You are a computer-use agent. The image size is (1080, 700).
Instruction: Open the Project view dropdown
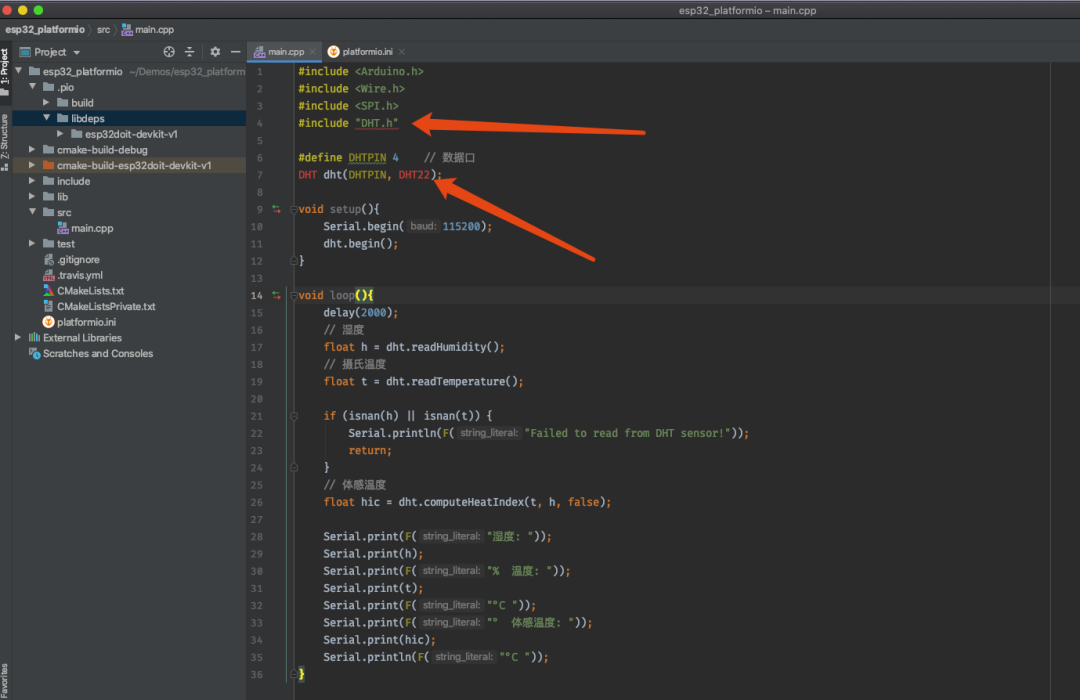click(77, 52)
